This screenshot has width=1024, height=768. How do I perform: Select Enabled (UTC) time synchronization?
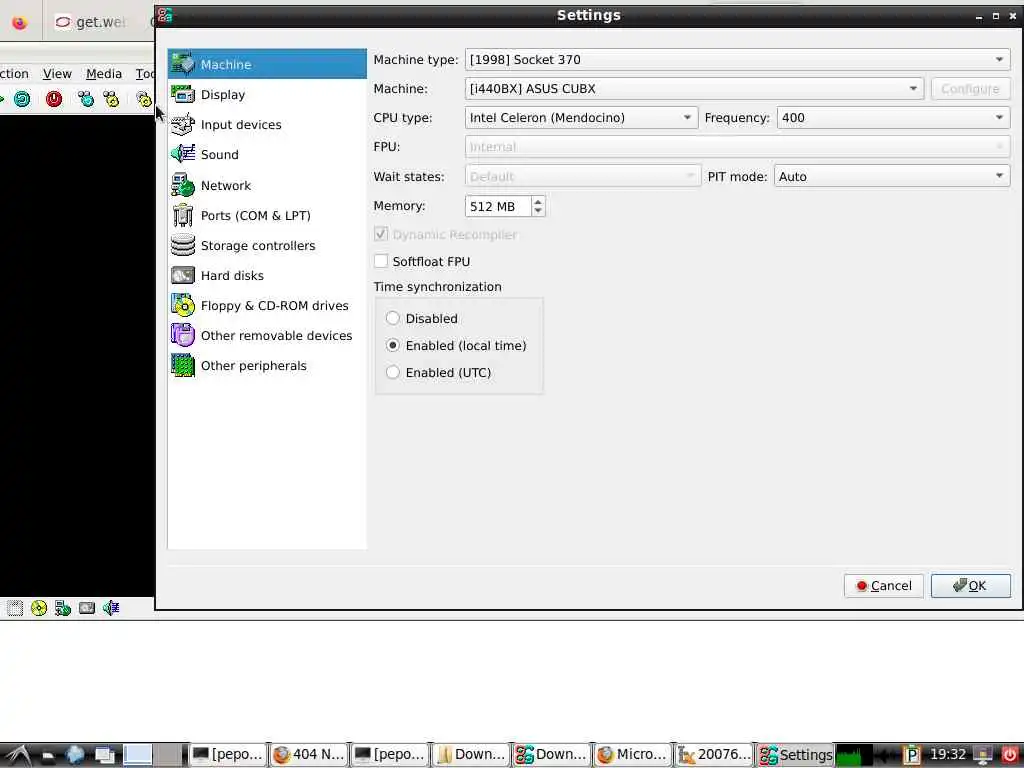392,372
